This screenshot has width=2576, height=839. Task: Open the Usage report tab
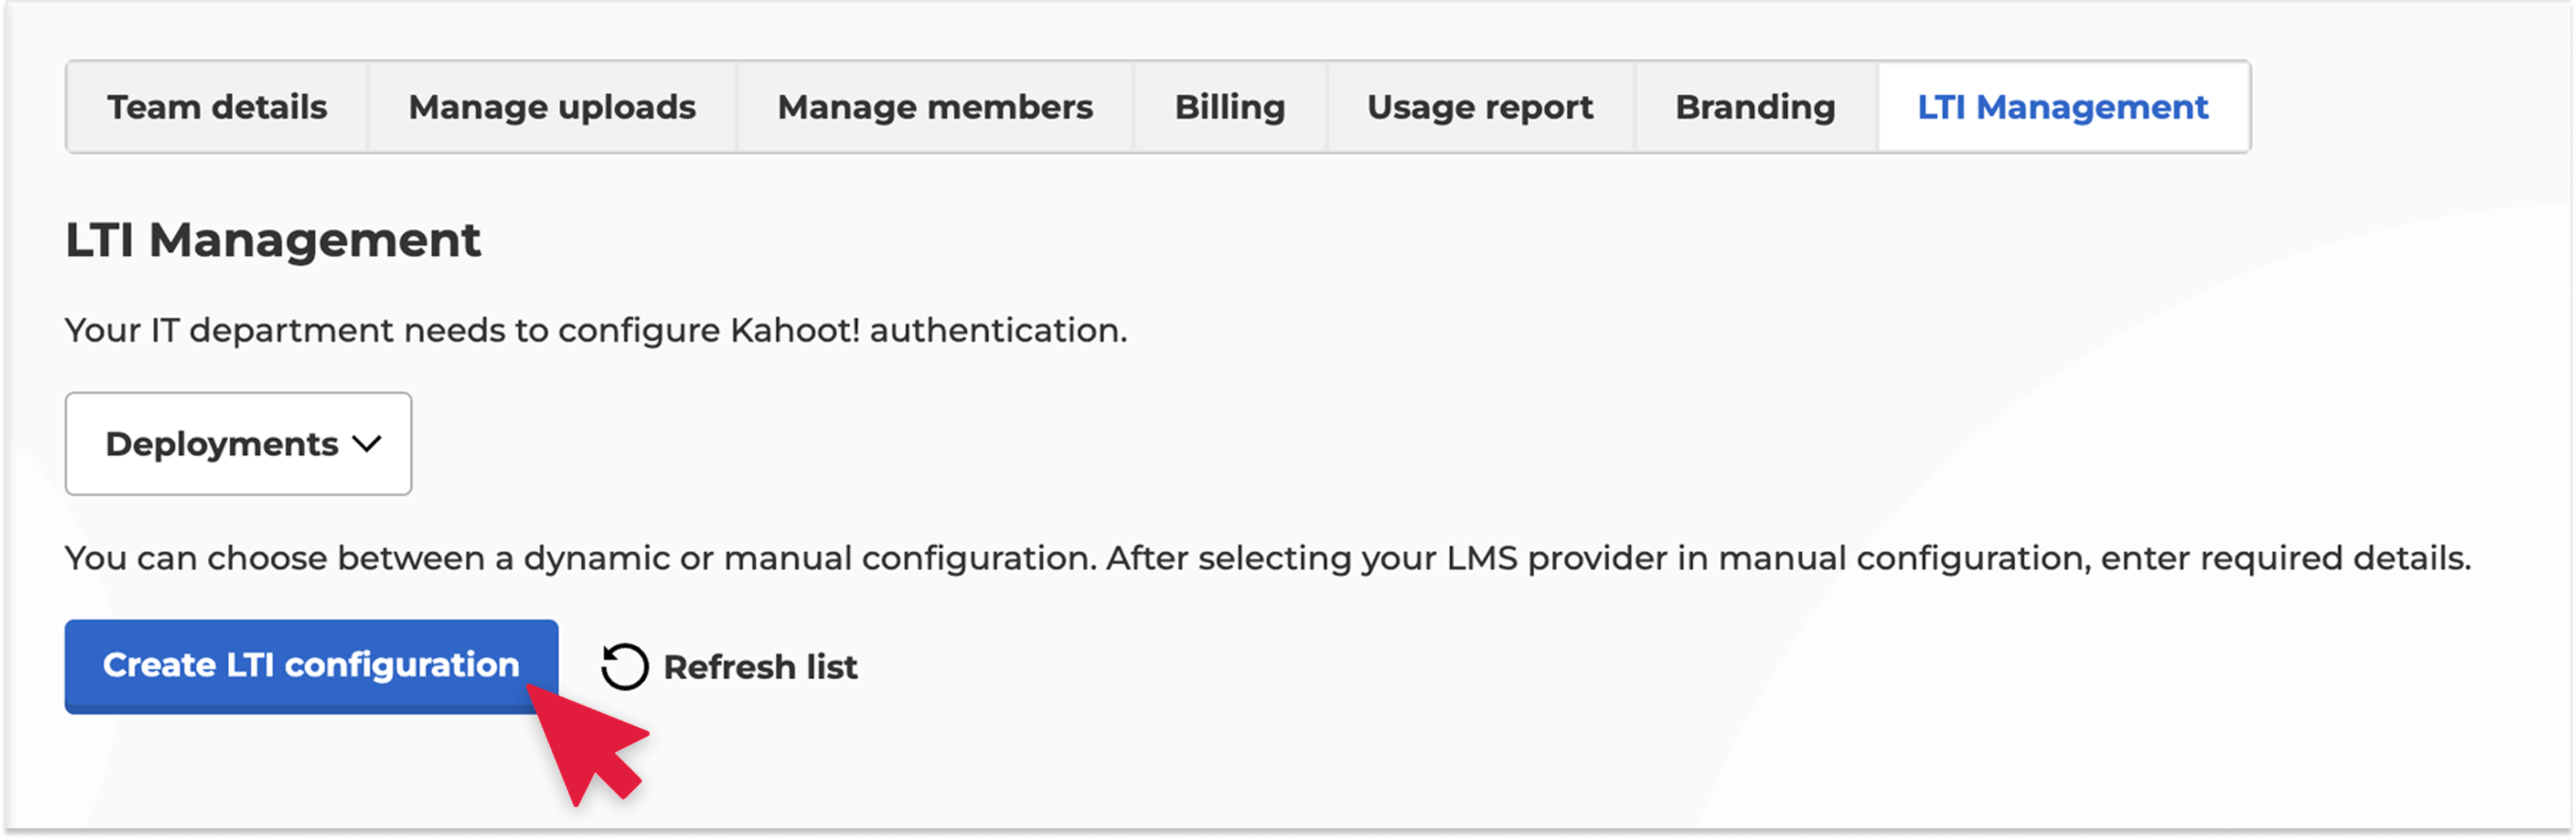coord(1479,106)
